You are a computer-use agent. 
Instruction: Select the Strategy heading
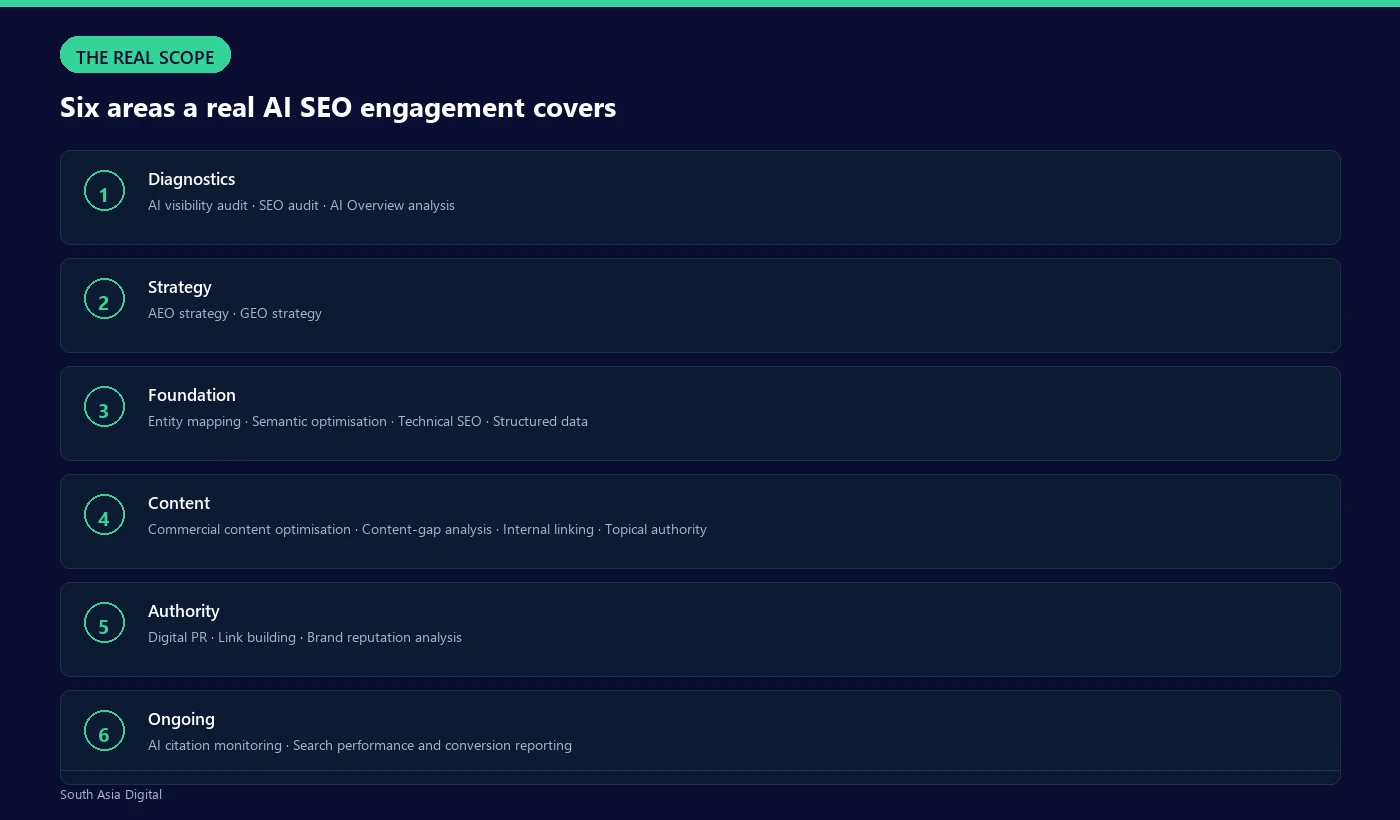pos(180,287)
